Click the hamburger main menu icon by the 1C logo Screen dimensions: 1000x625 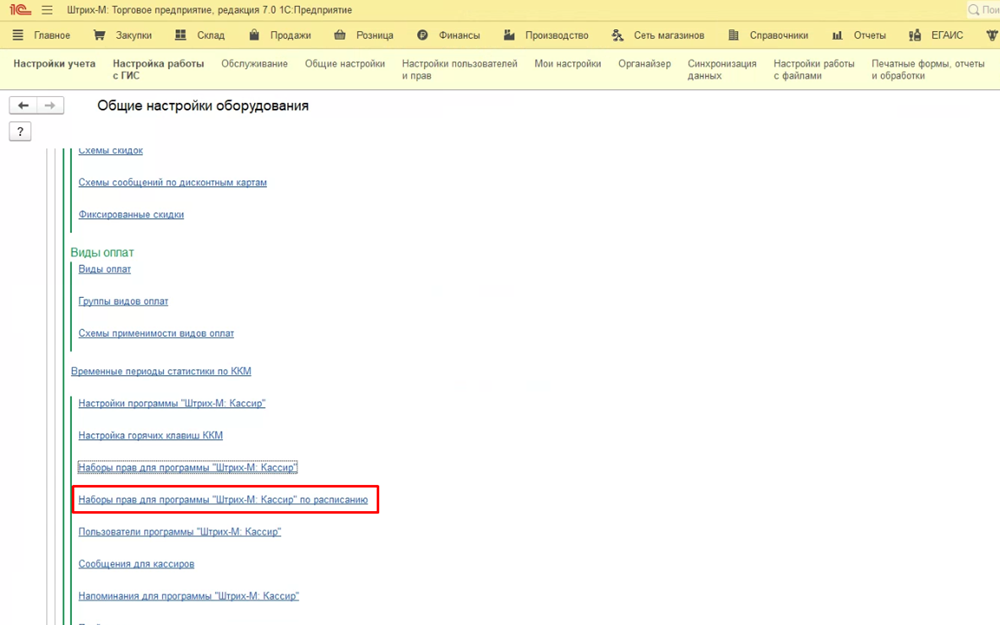(47, 10)
